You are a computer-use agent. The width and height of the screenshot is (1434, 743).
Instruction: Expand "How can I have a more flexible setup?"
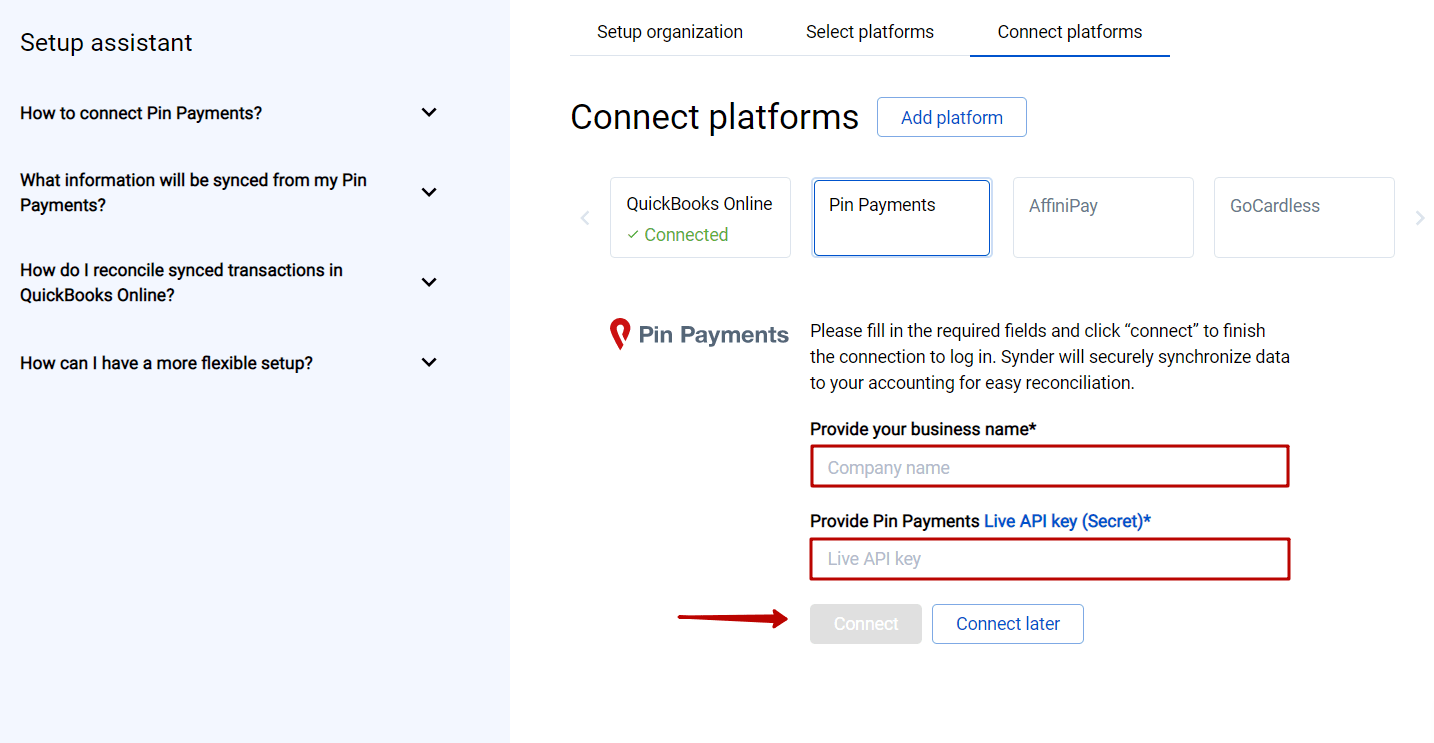point(428,362)
